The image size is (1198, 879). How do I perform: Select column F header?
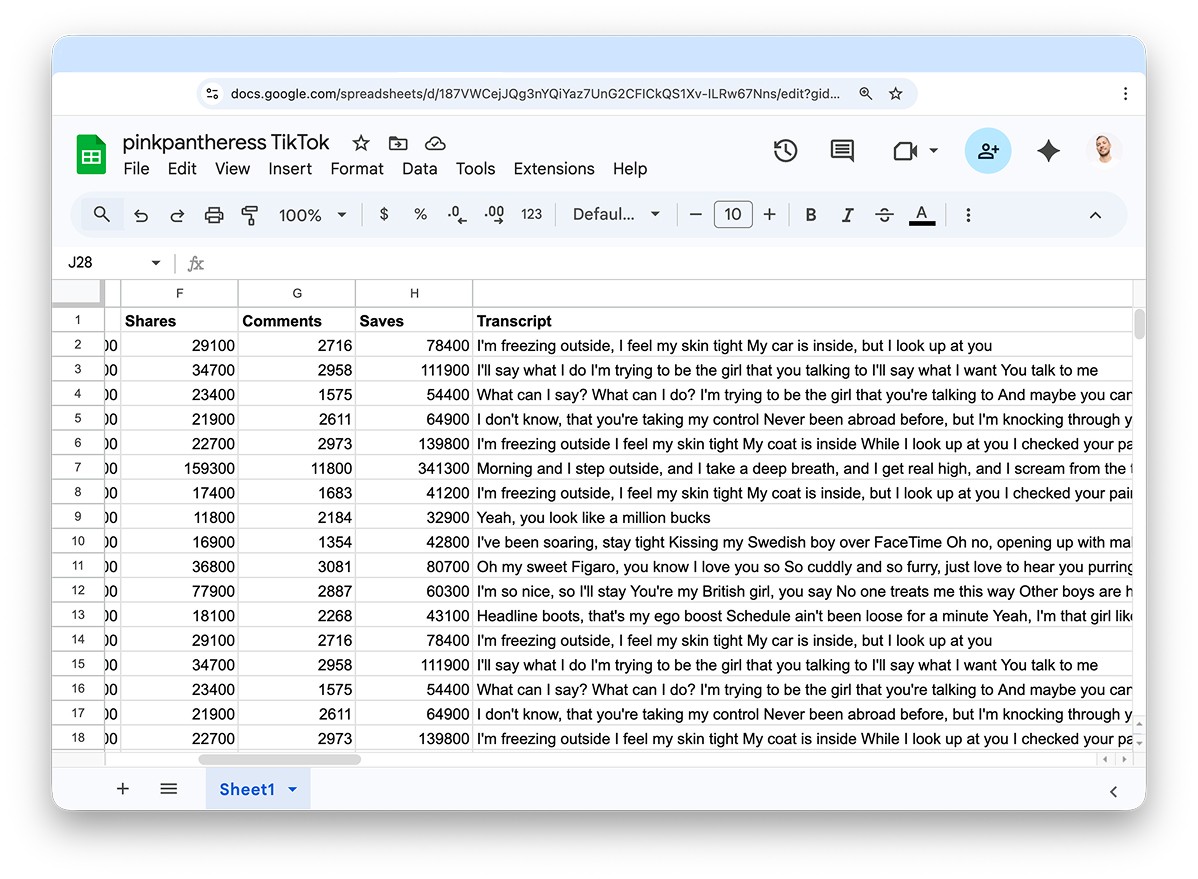click(180, 294)
